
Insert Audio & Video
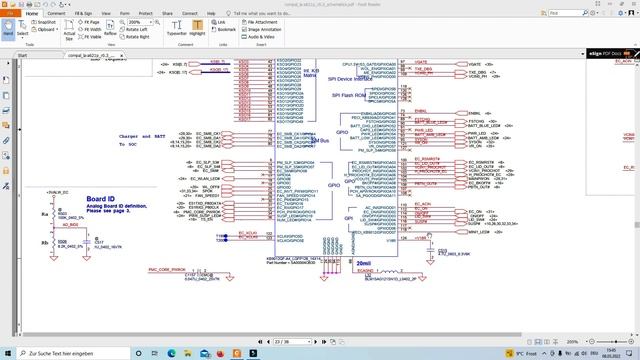pyautogui.click(x=258, y=37)
